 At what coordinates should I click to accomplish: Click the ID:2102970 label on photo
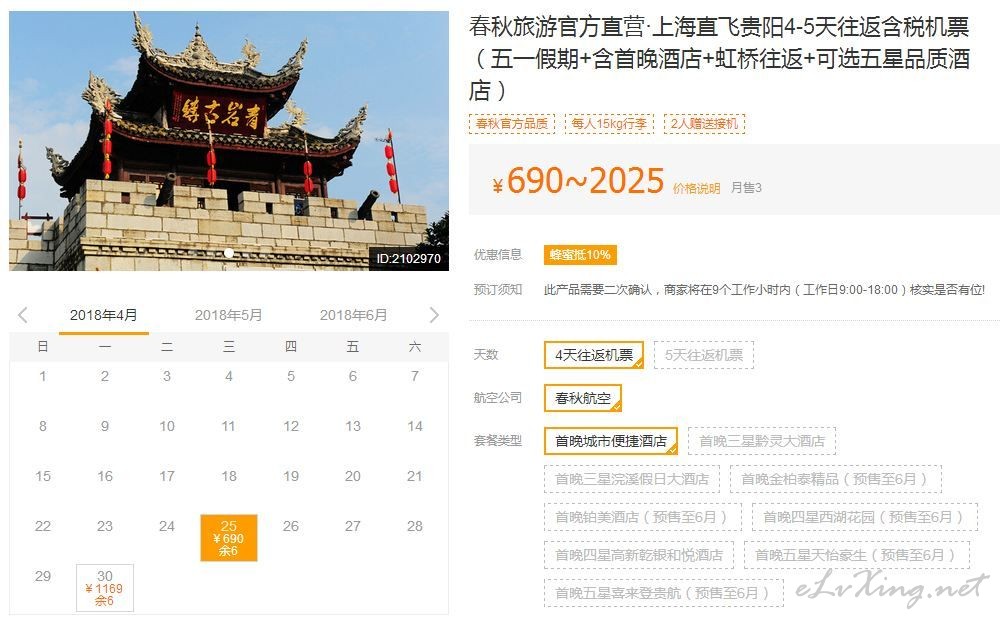point(408,258)
